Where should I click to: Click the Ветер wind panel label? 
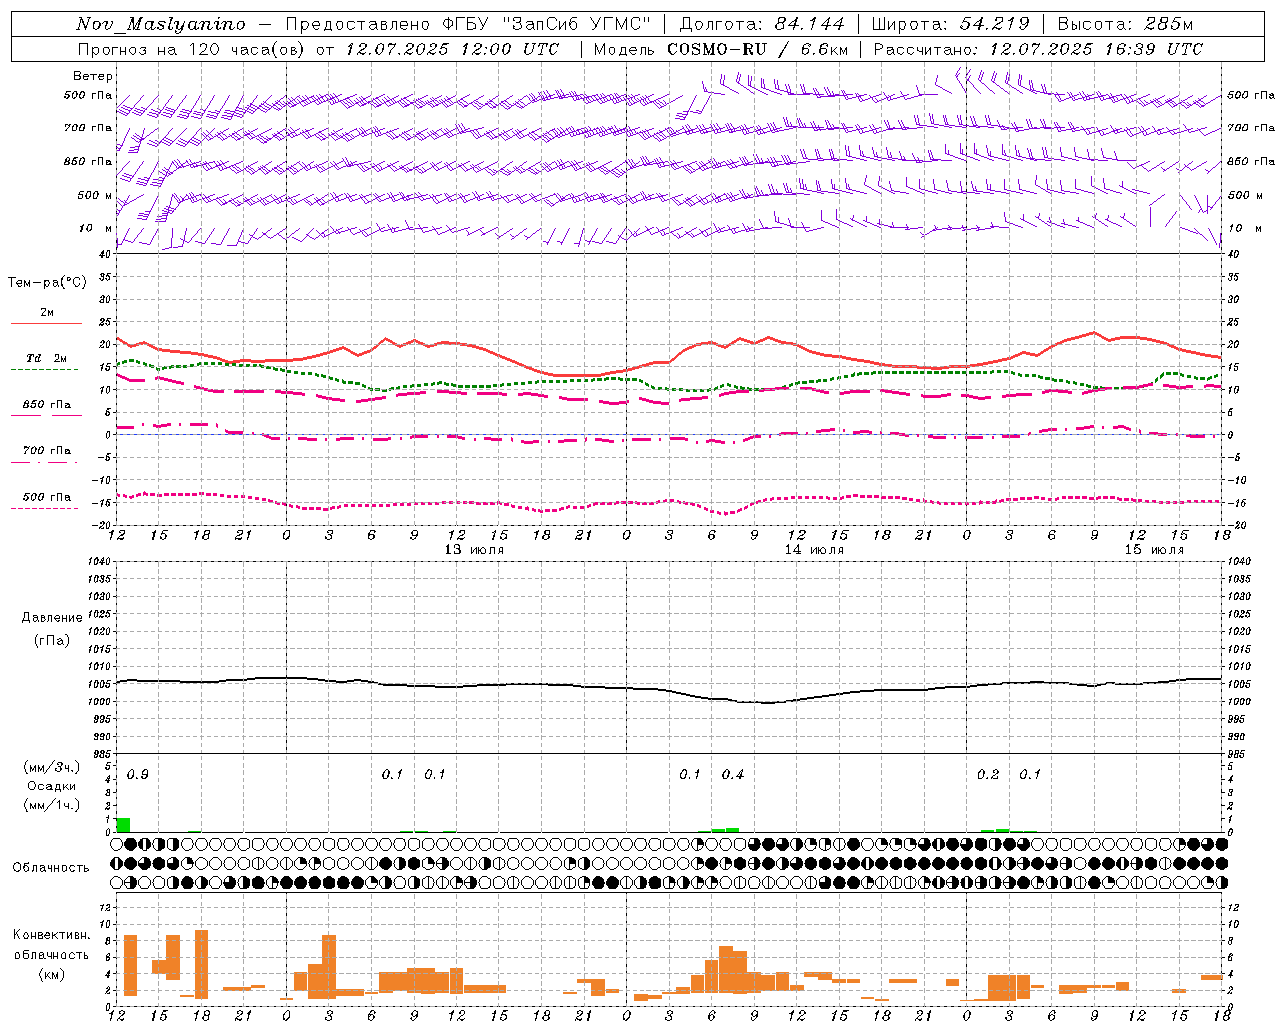pos(93,76)
